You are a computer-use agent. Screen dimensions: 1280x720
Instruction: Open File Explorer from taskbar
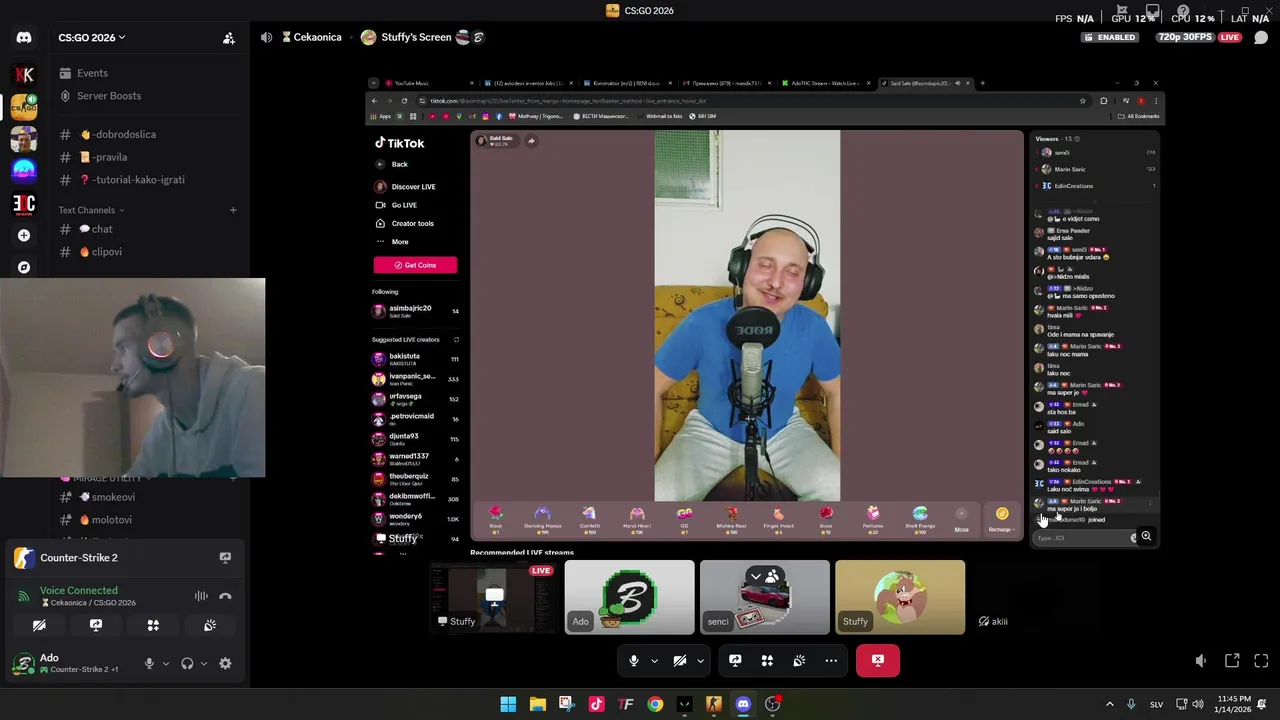click(x=537, y=704)
